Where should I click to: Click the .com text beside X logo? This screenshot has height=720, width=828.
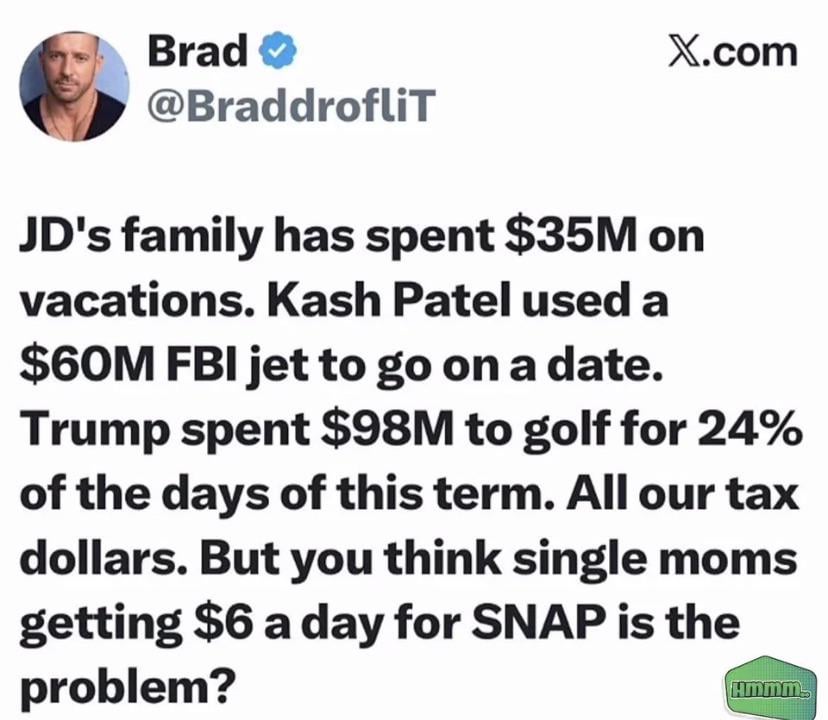750,51
